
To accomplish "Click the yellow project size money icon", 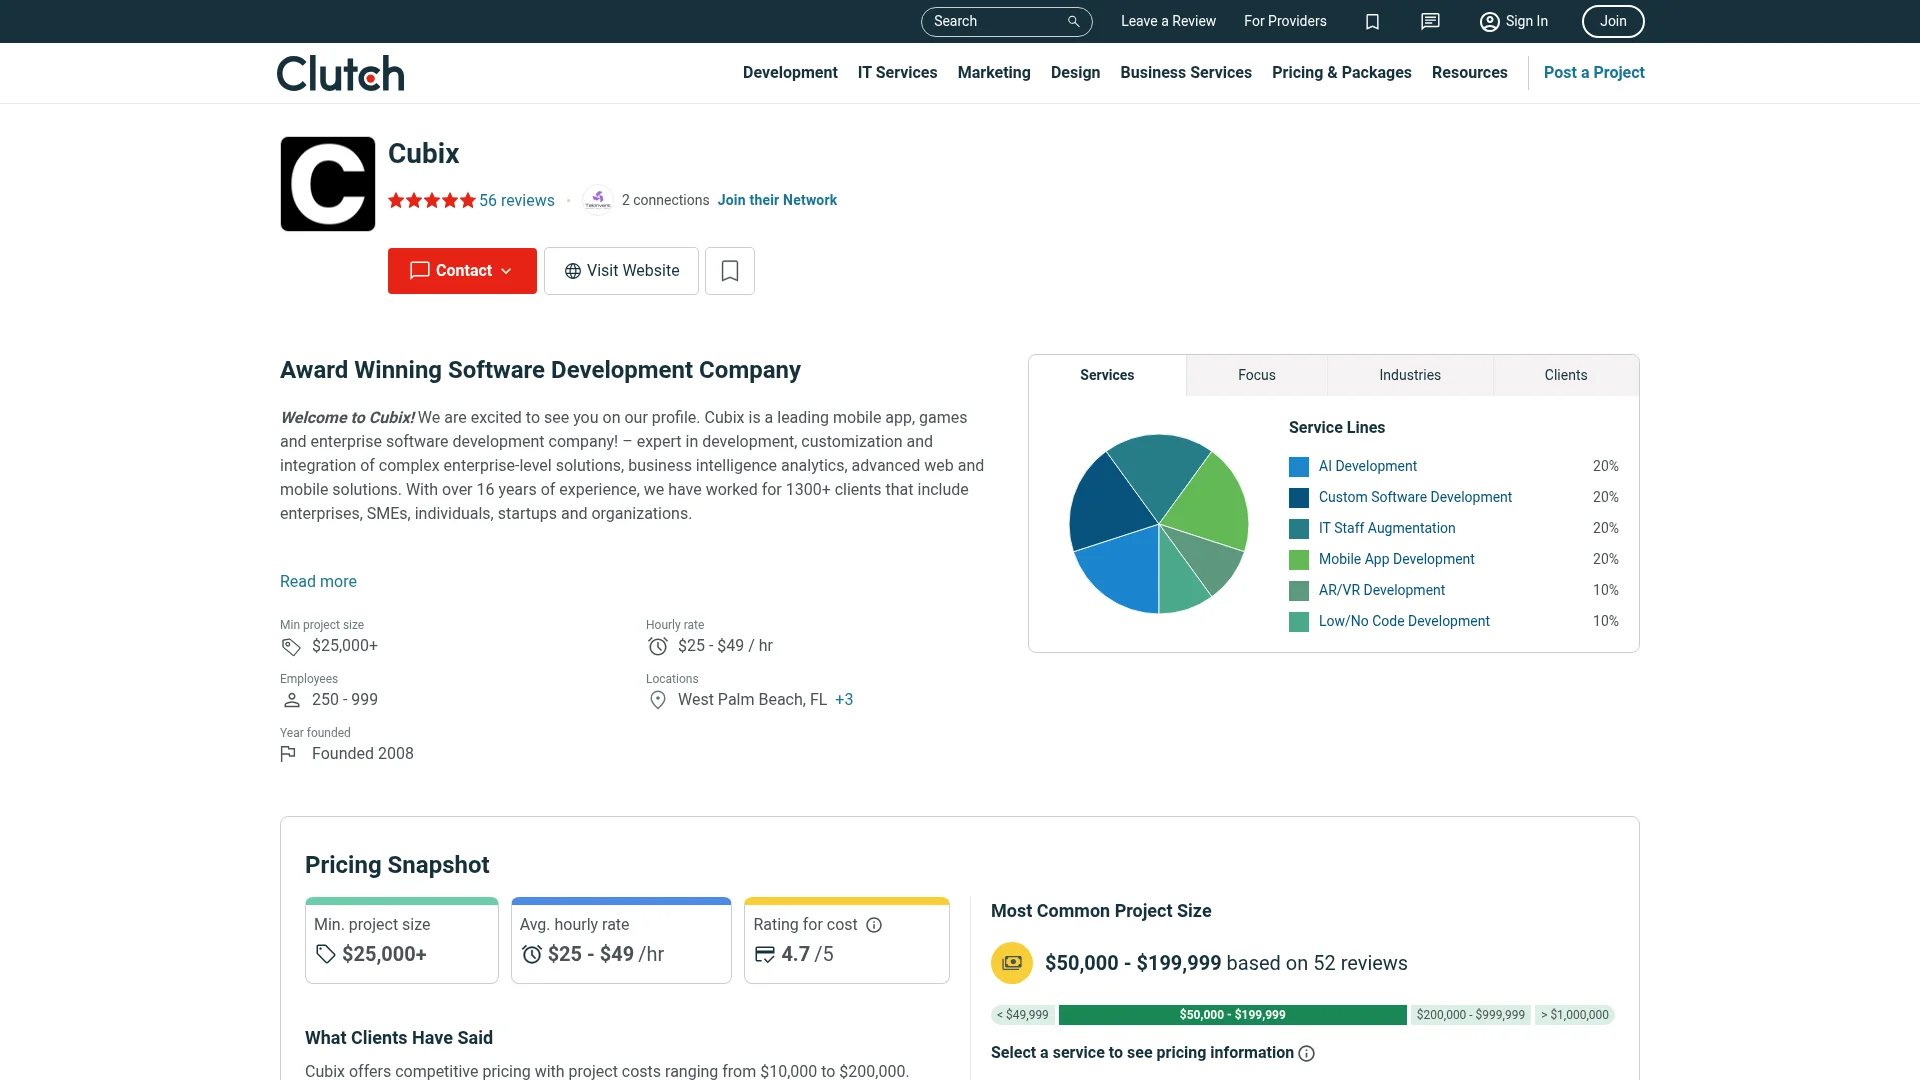I will pyautogui.click(x=1012, y=963).
